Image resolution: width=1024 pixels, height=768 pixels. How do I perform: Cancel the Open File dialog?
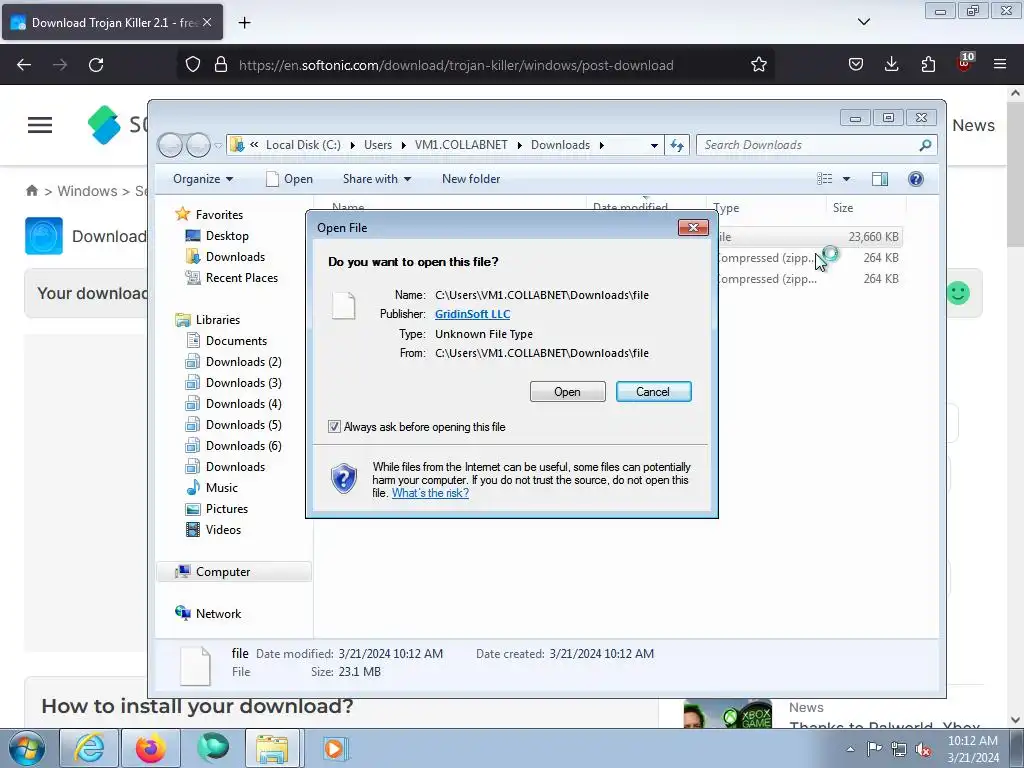click(x=653, y=392)
